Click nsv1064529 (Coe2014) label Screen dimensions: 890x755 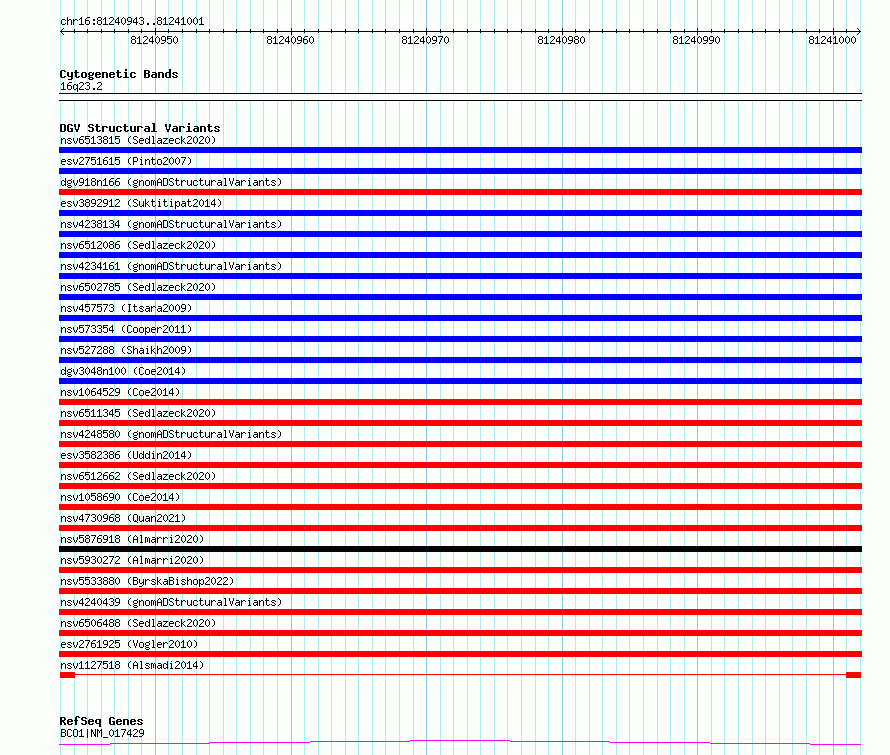(120, 392)
